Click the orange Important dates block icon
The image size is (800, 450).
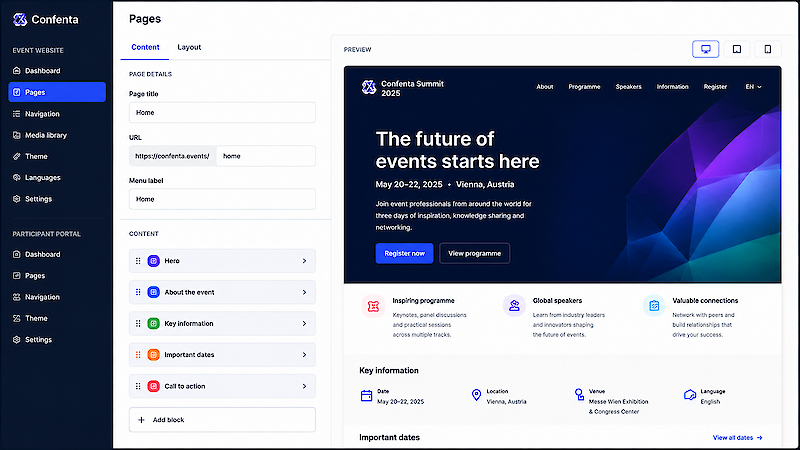154,355
